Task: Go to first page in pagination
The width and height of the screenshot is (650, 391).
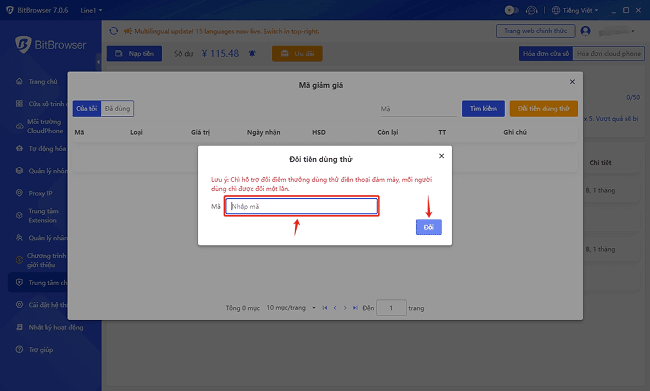Action: (325, 308)
